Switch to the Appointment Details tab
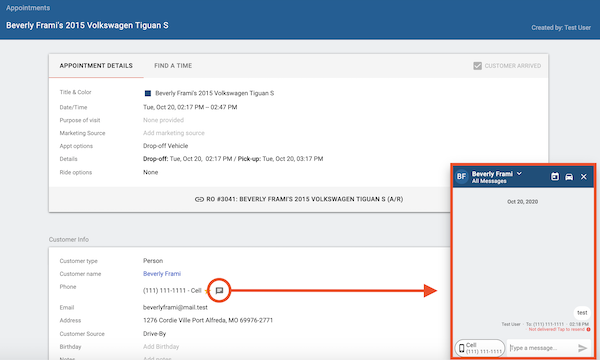Screen dimensions: 600x360 [x=96, y=66]
